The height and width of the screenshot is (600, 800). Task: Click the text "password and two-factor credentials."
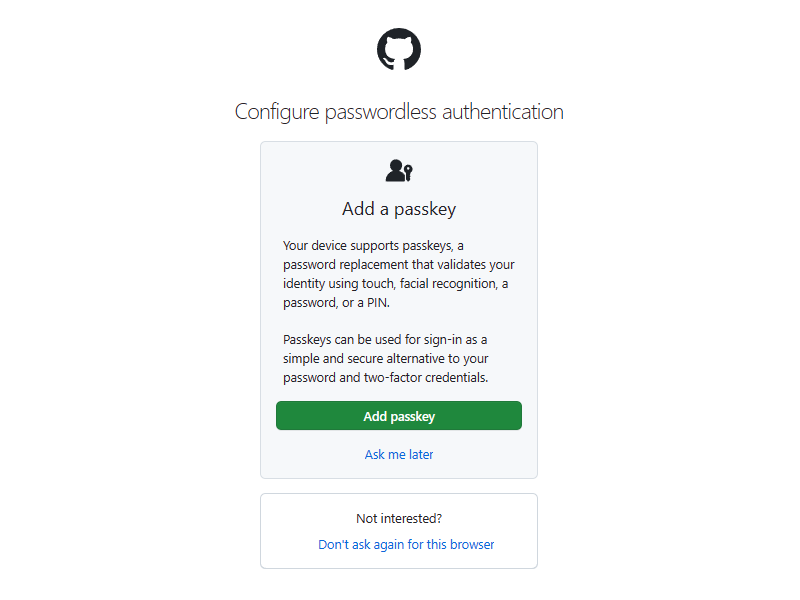(x=385, y=377)
